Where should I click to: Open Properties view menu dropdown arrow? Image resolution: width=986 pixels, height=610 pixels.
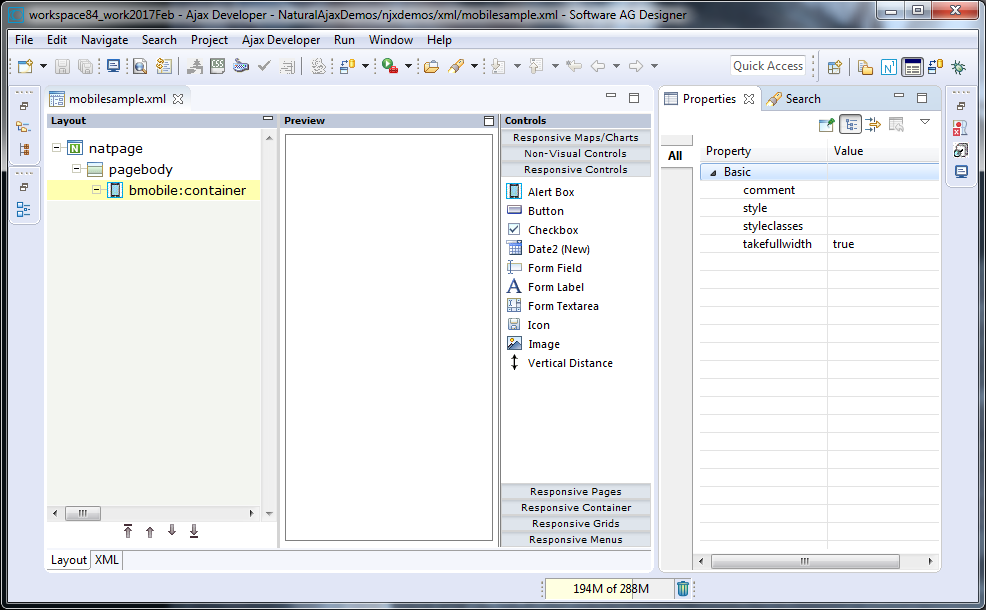925,122
